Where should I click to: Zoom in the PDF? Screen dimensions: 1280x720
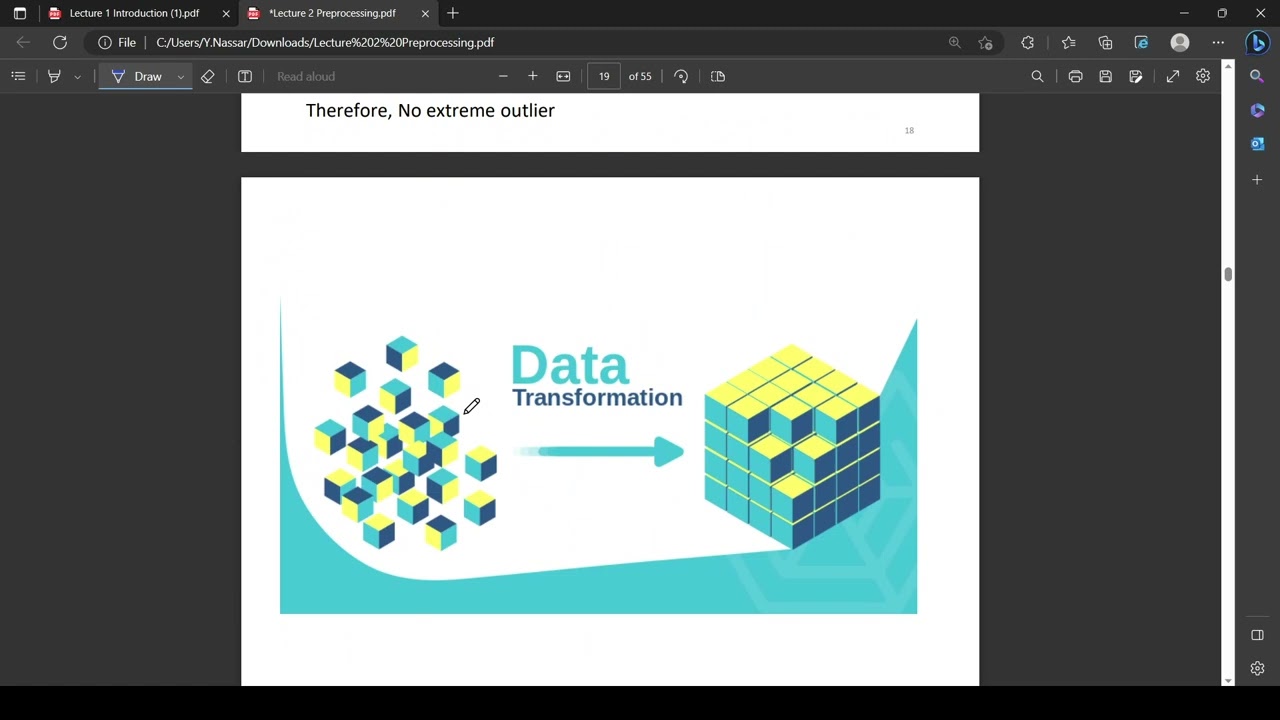pos(533,76)
